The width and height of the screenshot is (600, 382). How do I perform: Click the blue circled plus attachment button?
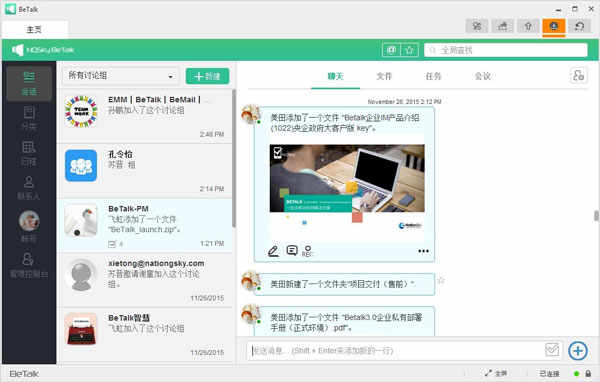click(578, 350)
